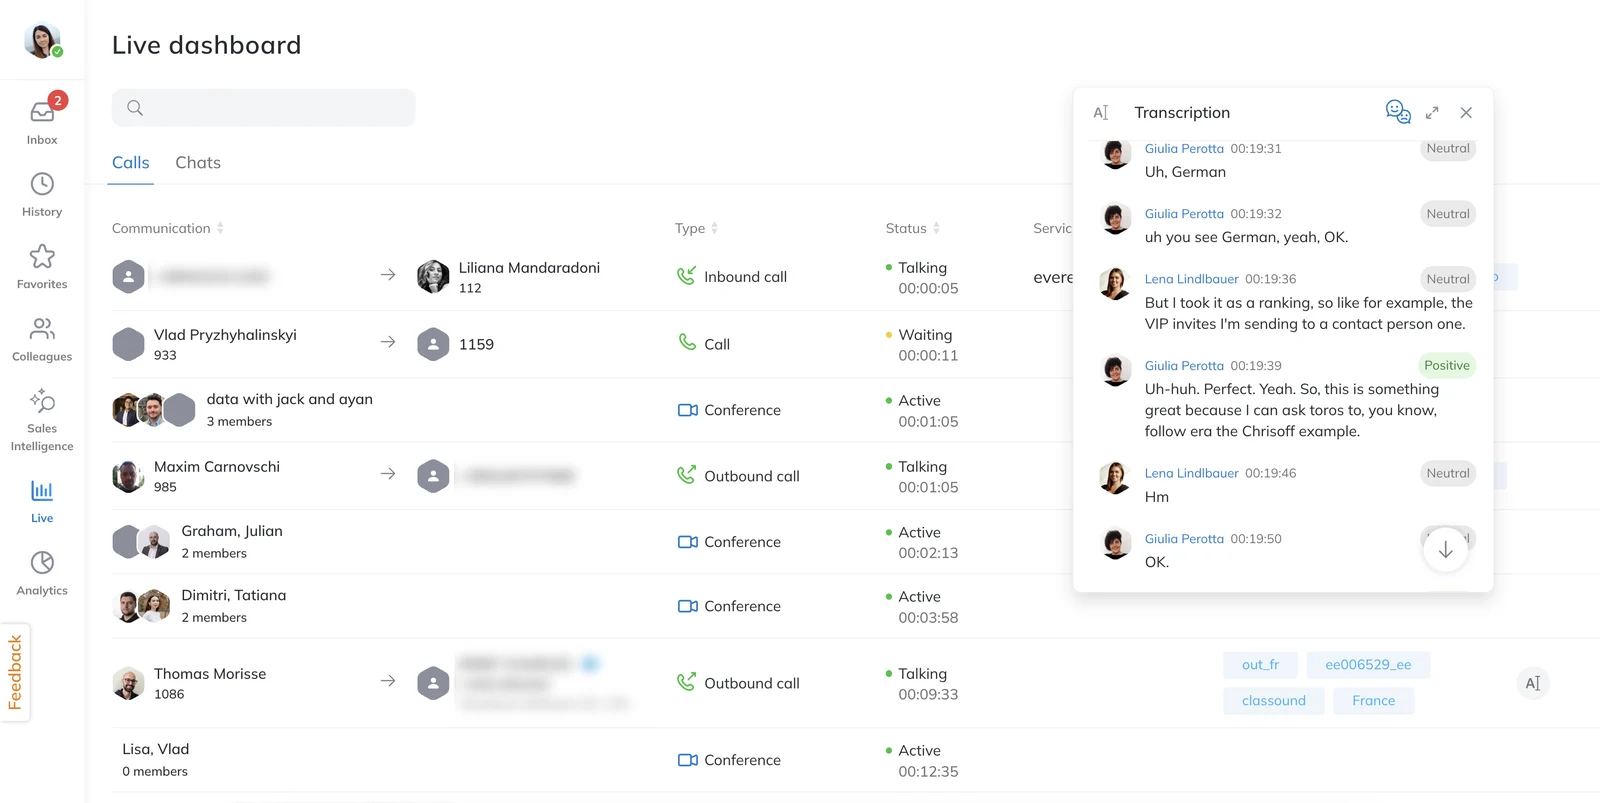Open transcription for Thomas Morisse call
The image size is (1600, 803).
[1532, 684]
